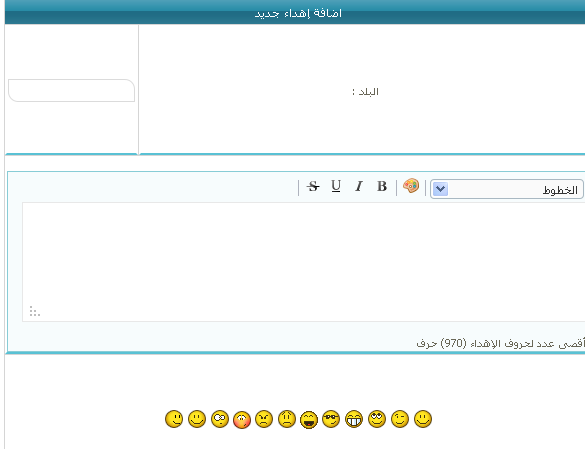
Task: Insert the smirking smiley with crooked smile
Action: point(174,419)
